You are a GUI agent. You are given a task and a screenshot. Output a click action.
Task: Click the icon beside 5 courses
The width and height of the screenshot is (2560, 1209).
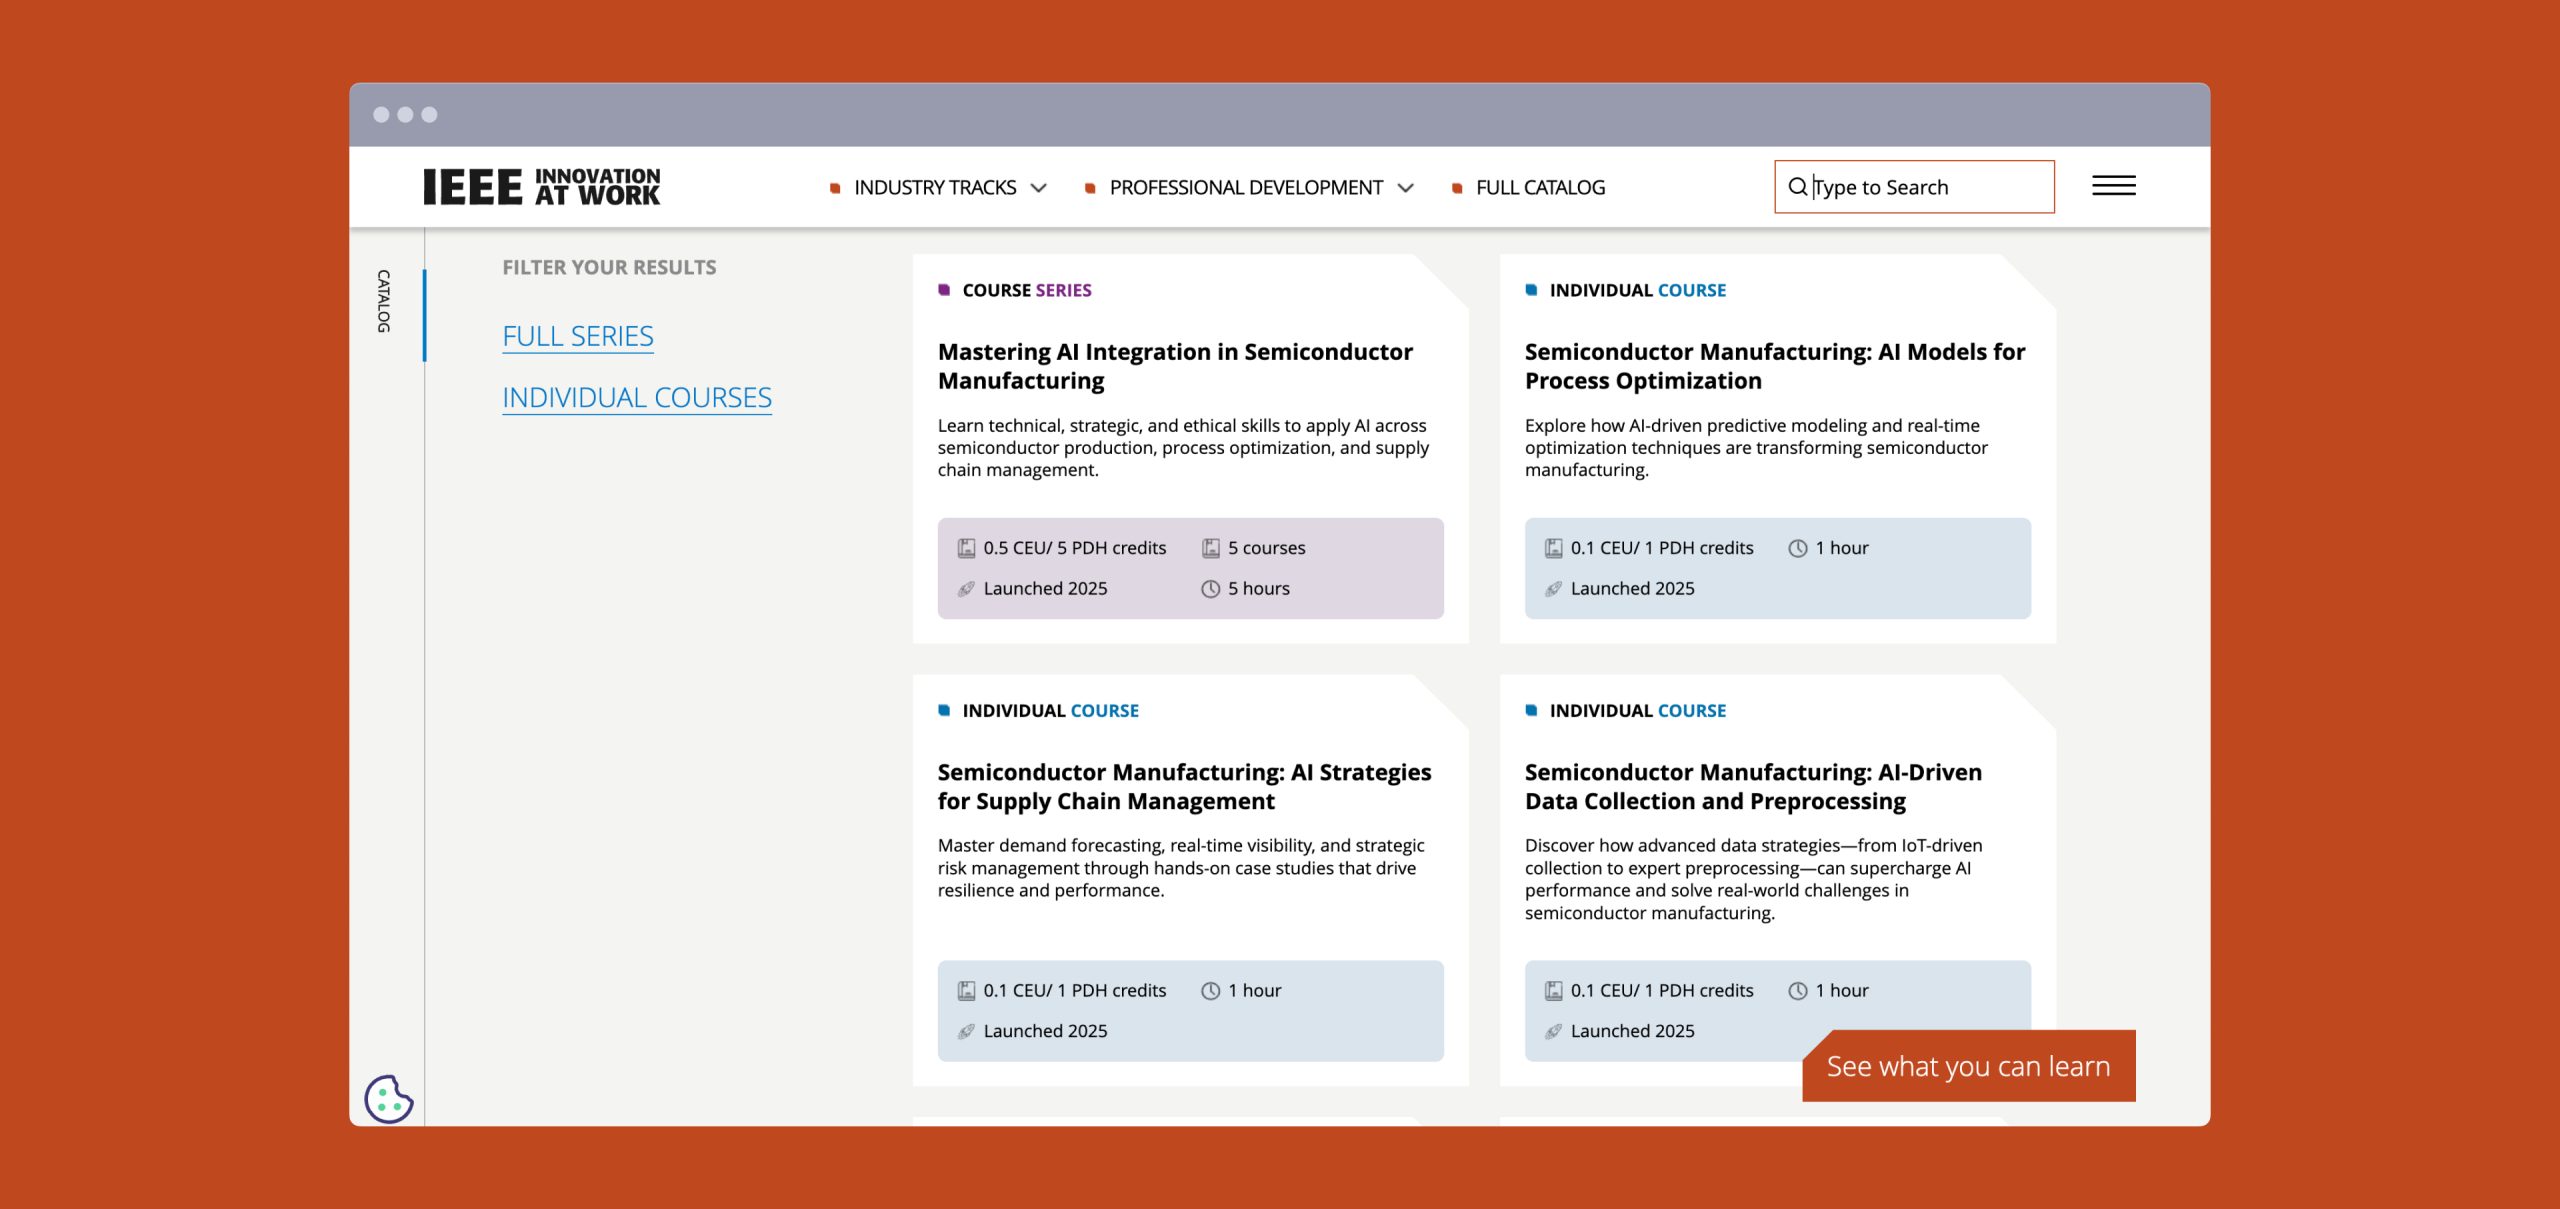pyautogui.click(x=1210, y=548)
